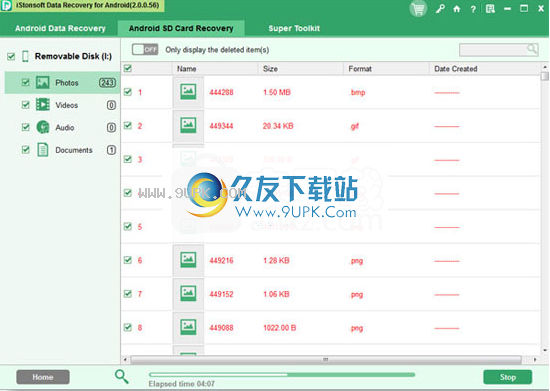Uncheck row 1 checkbox
Viewport: 550px width, 391px height.
tap(128, 92)
